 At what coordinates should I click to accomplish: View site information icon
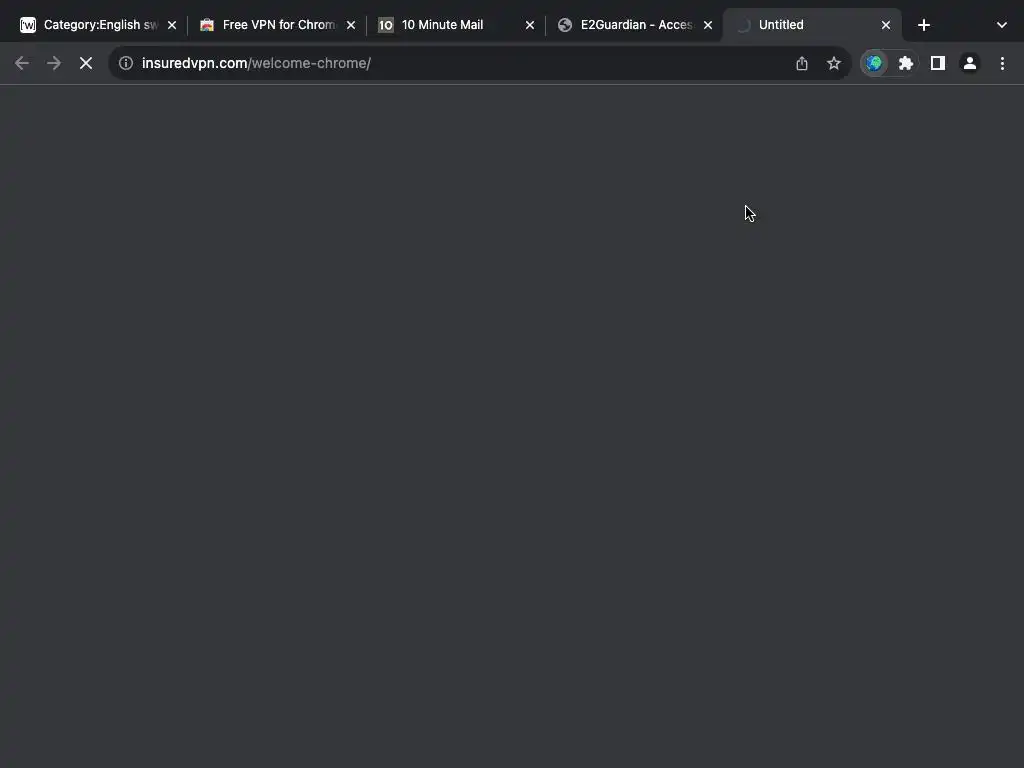click(x=126, y=63)
